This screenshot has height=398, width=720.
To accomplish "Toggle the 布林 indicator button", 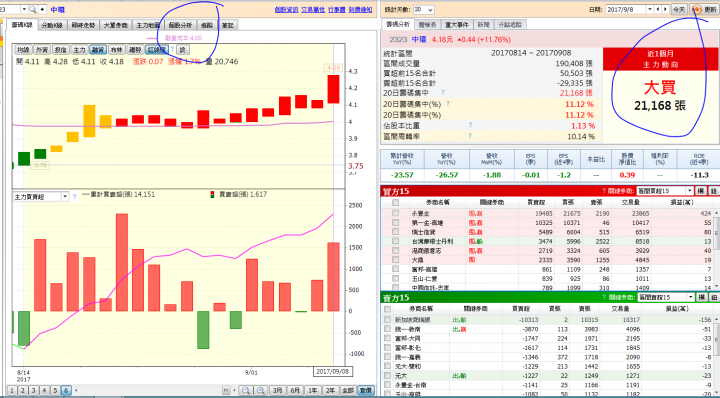I will 116,50.
